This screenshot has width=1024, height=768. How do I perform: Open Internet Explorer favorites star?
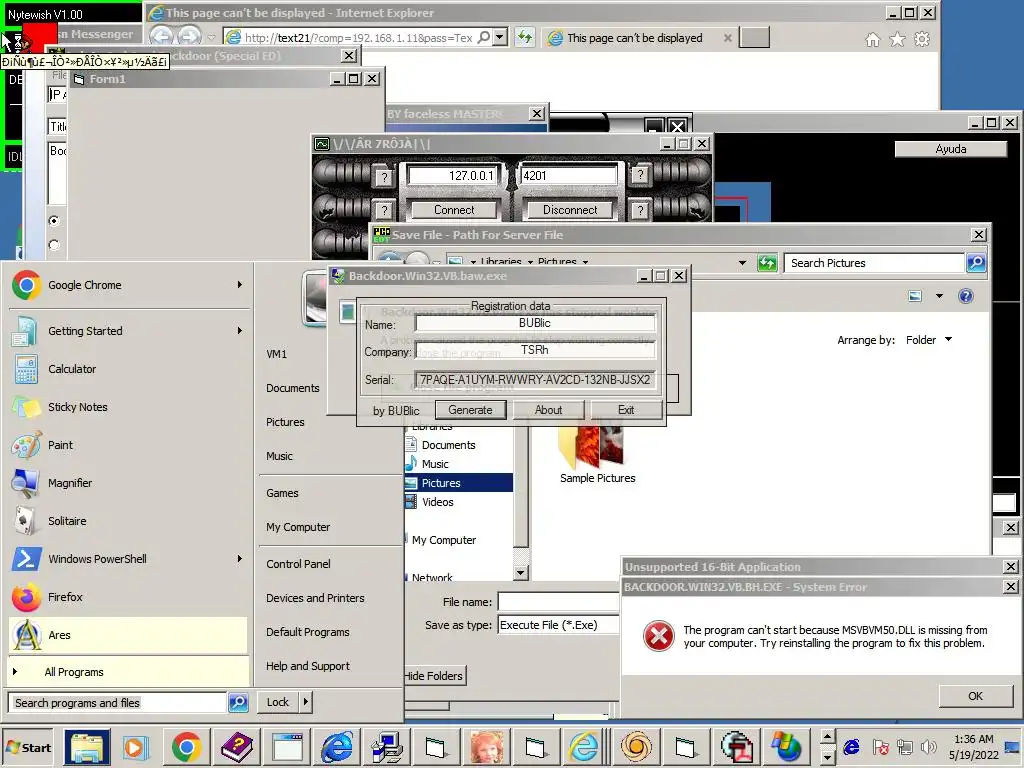tap(897, 40)
